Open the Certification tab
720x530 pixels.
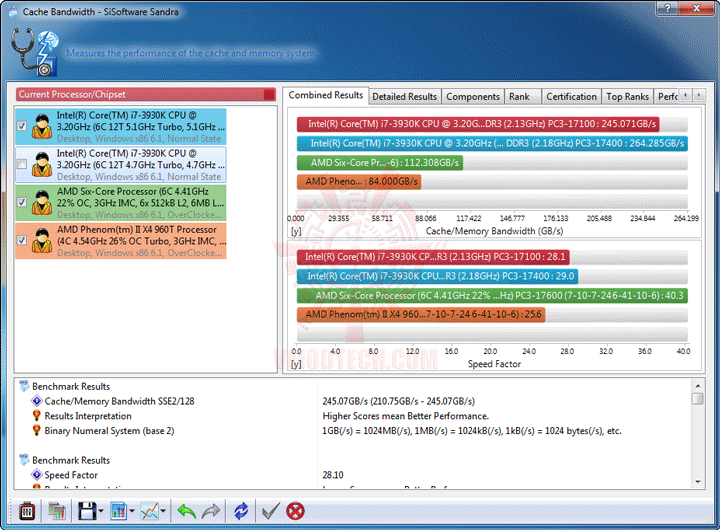tap(571, 96)
